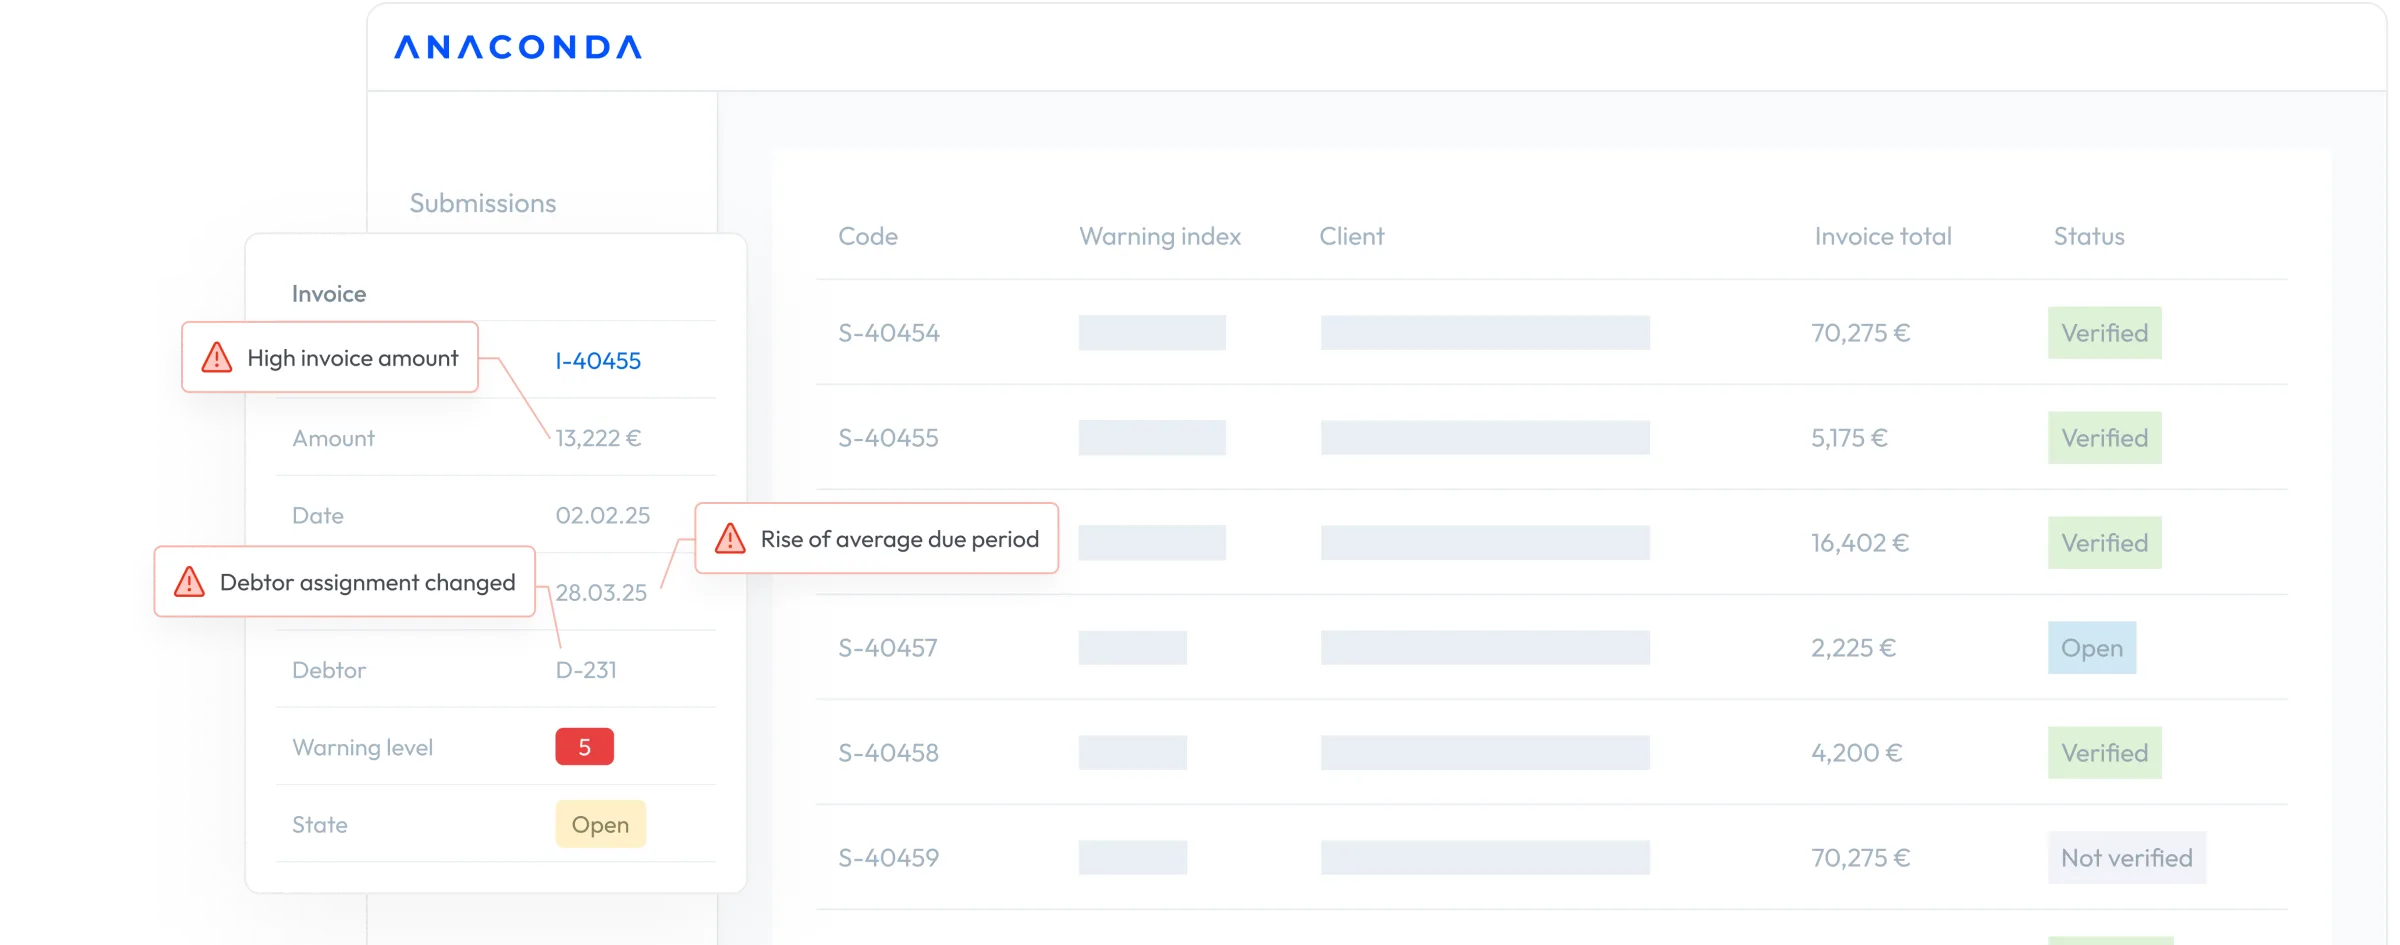The image size is (2400, 945).
Task: Select submission row S-40455
Action: (x=1552, y=437)
